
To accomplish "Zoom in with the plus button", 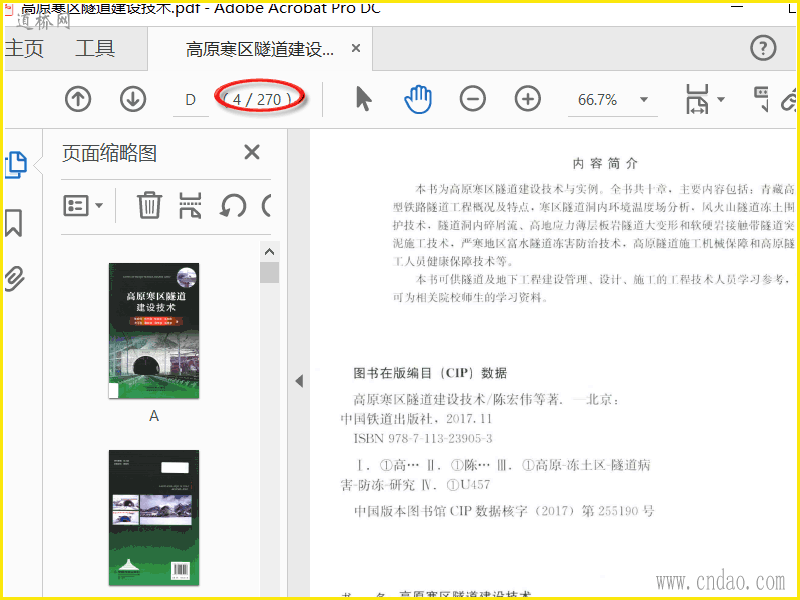I will [528, 99].
